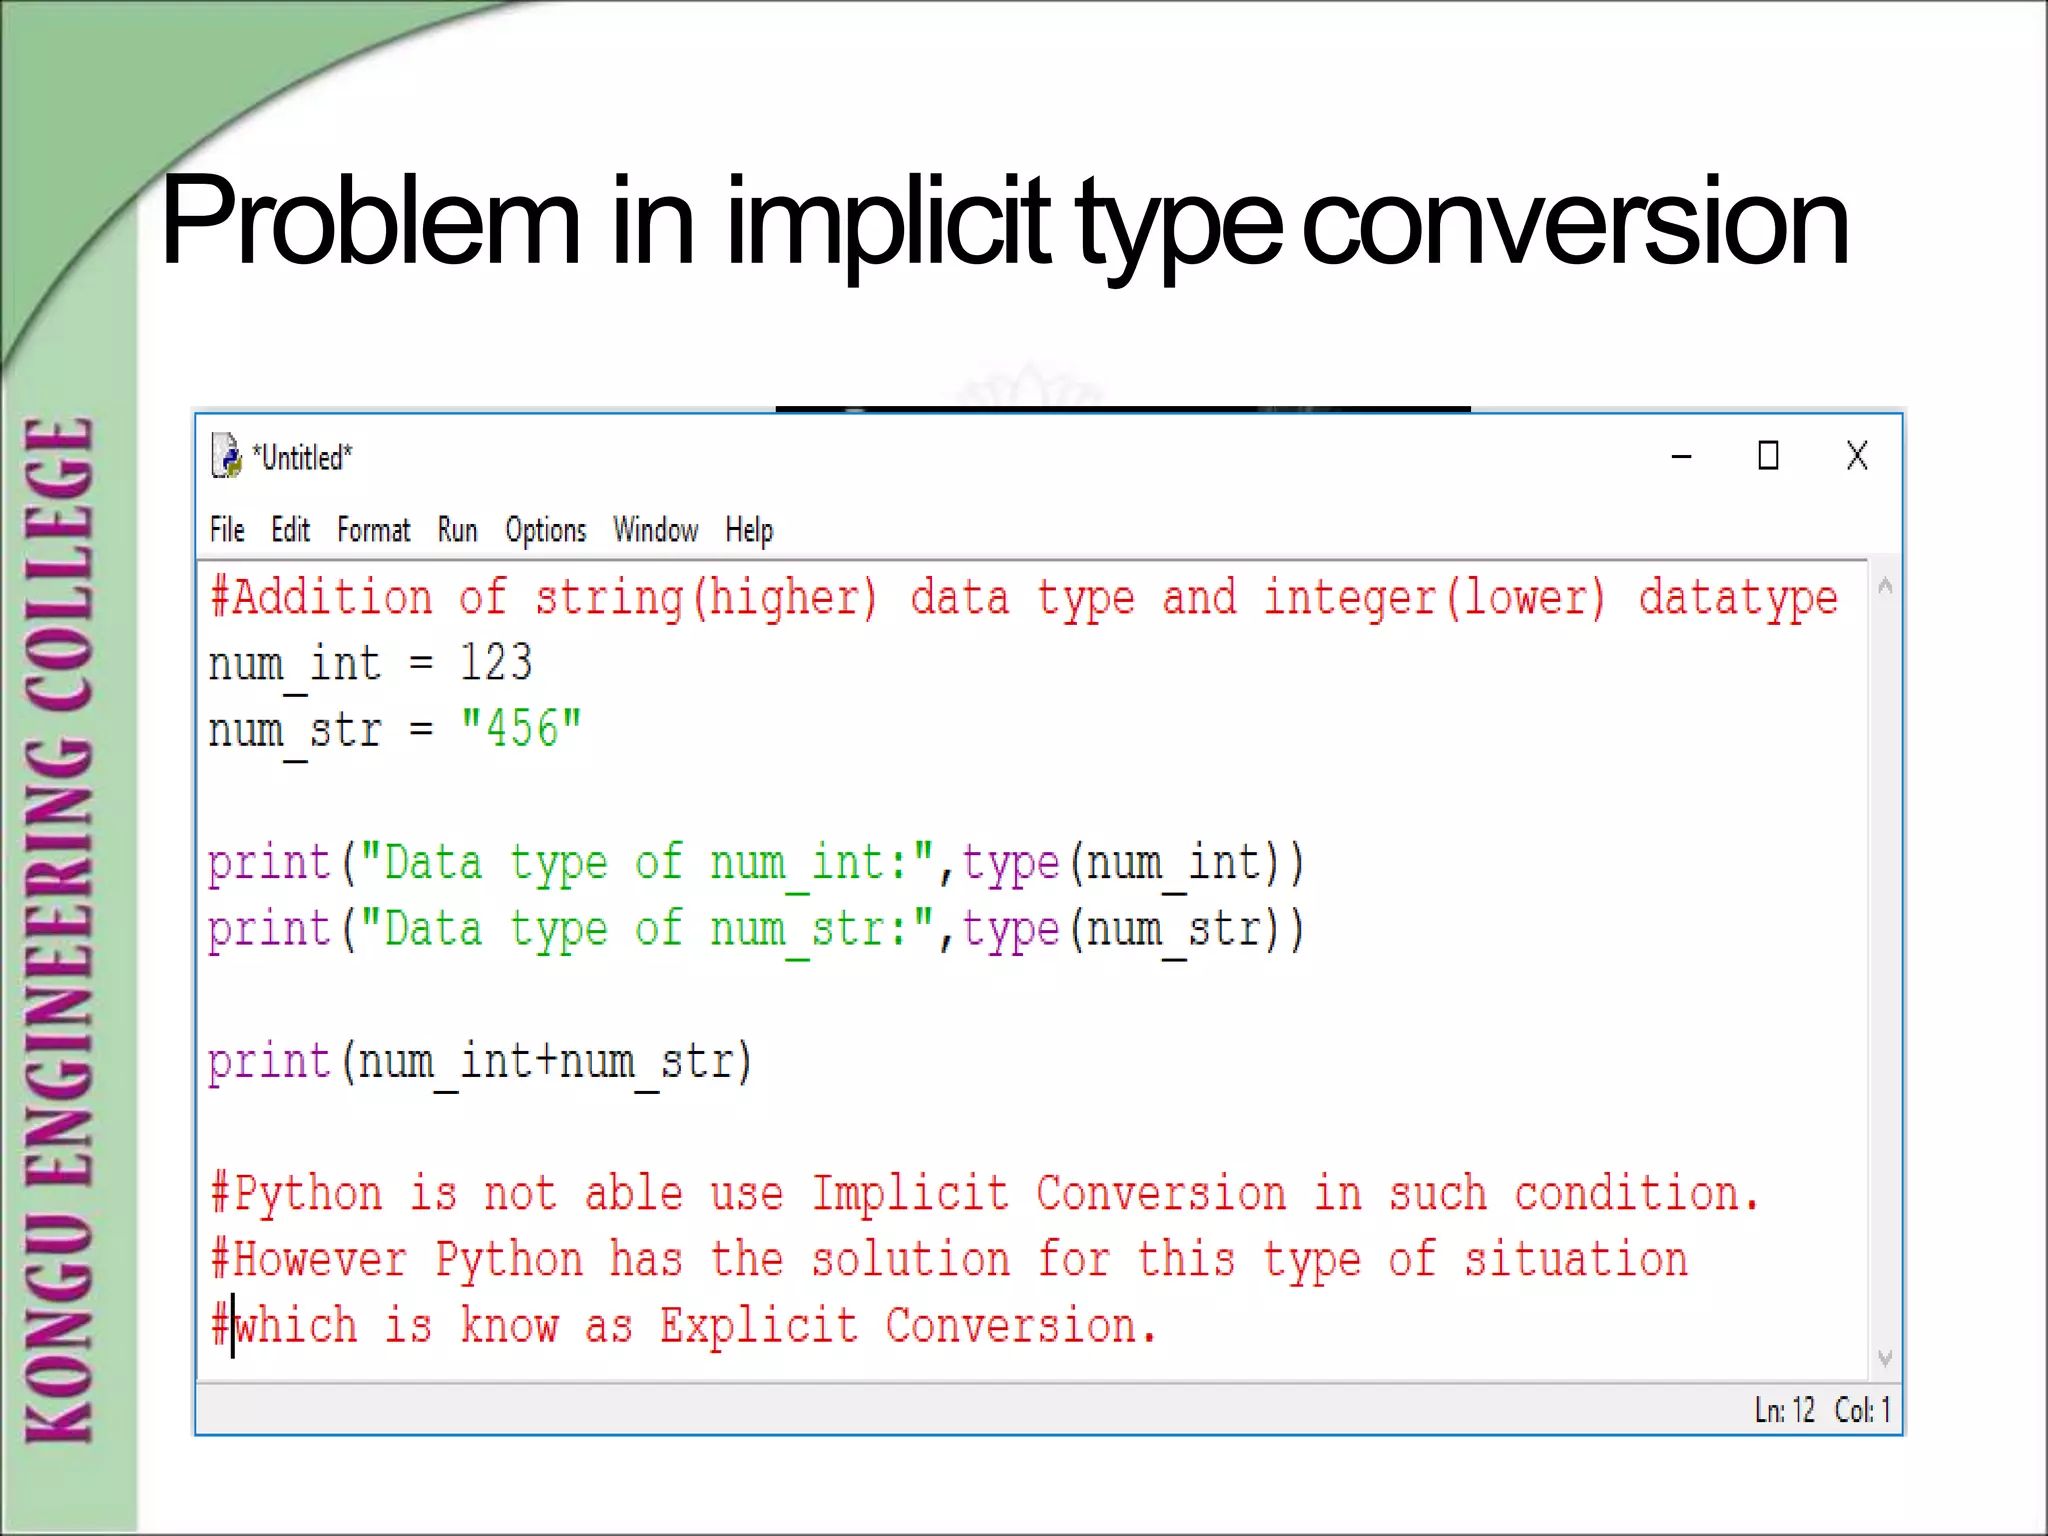Click the *Untitled* window title text

[302, 458]
